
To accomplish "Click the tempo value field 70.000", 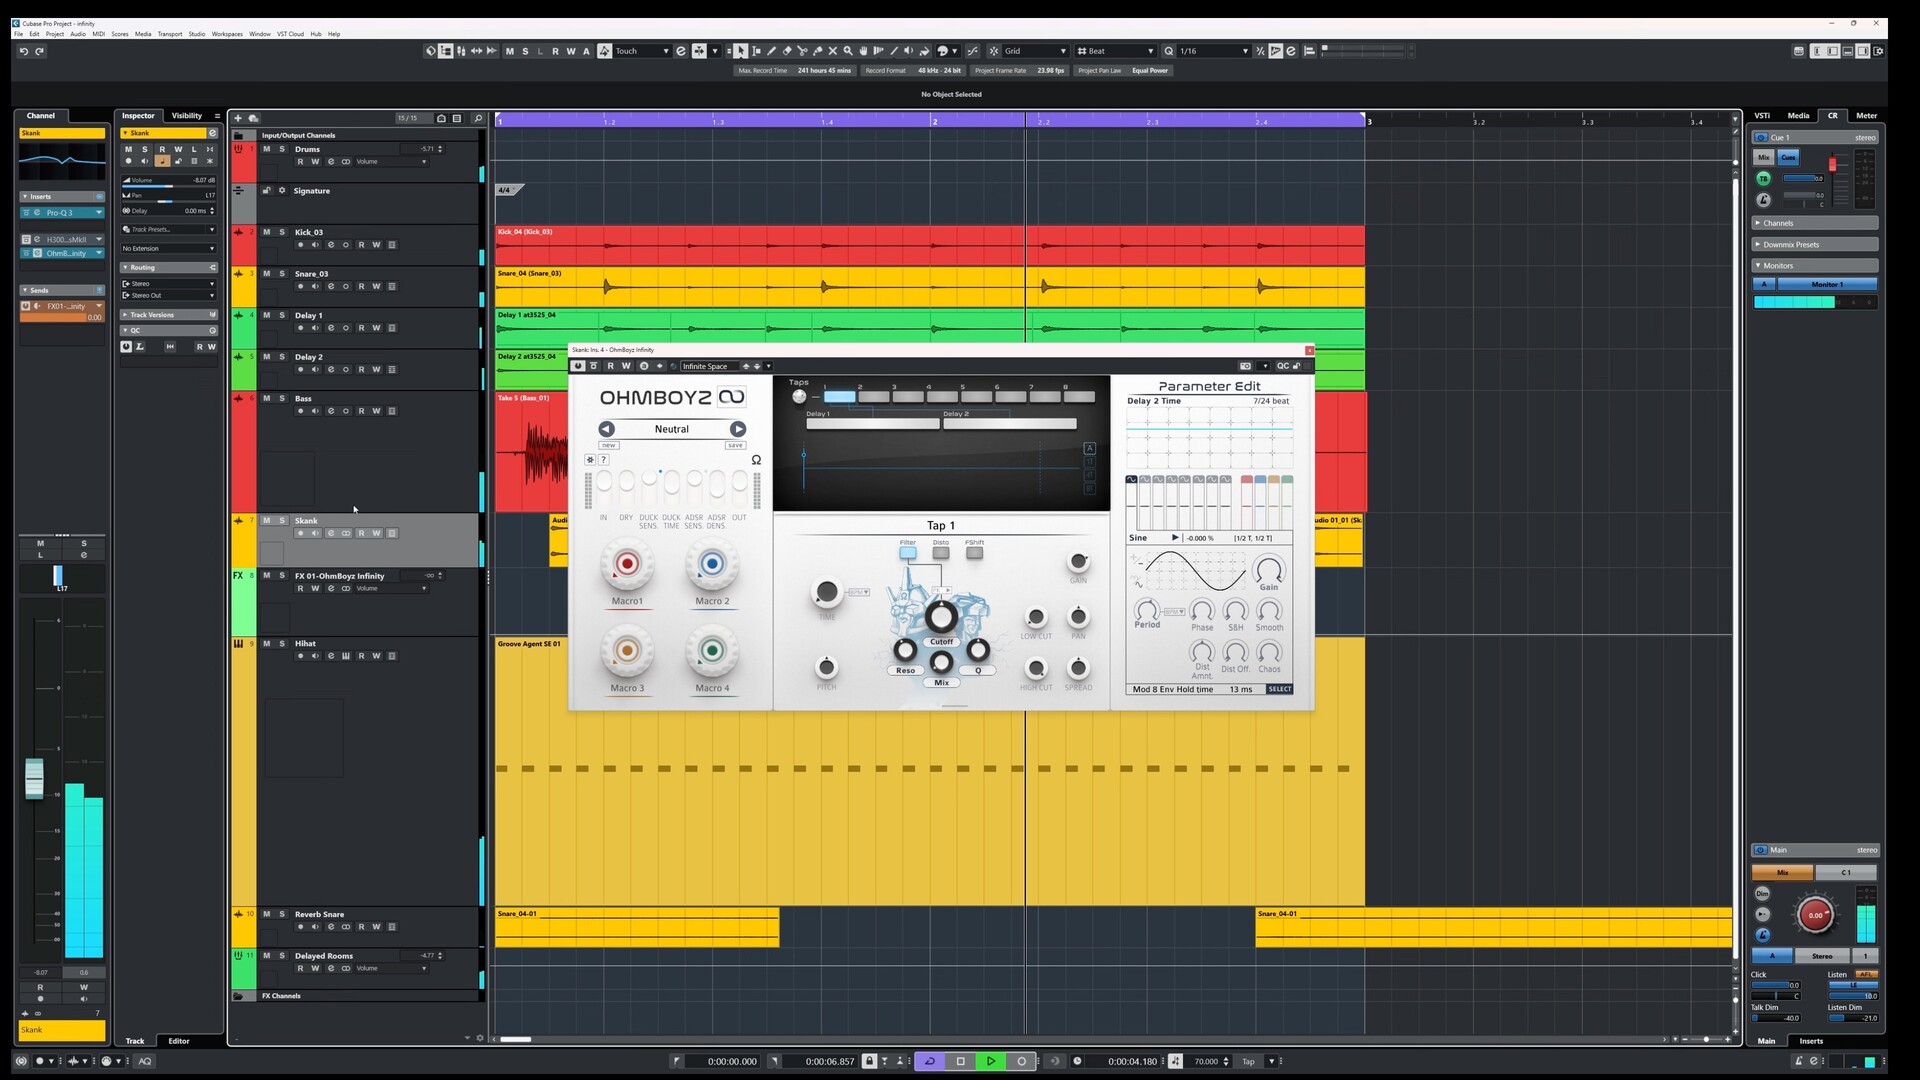I will coord(1206,1061).
